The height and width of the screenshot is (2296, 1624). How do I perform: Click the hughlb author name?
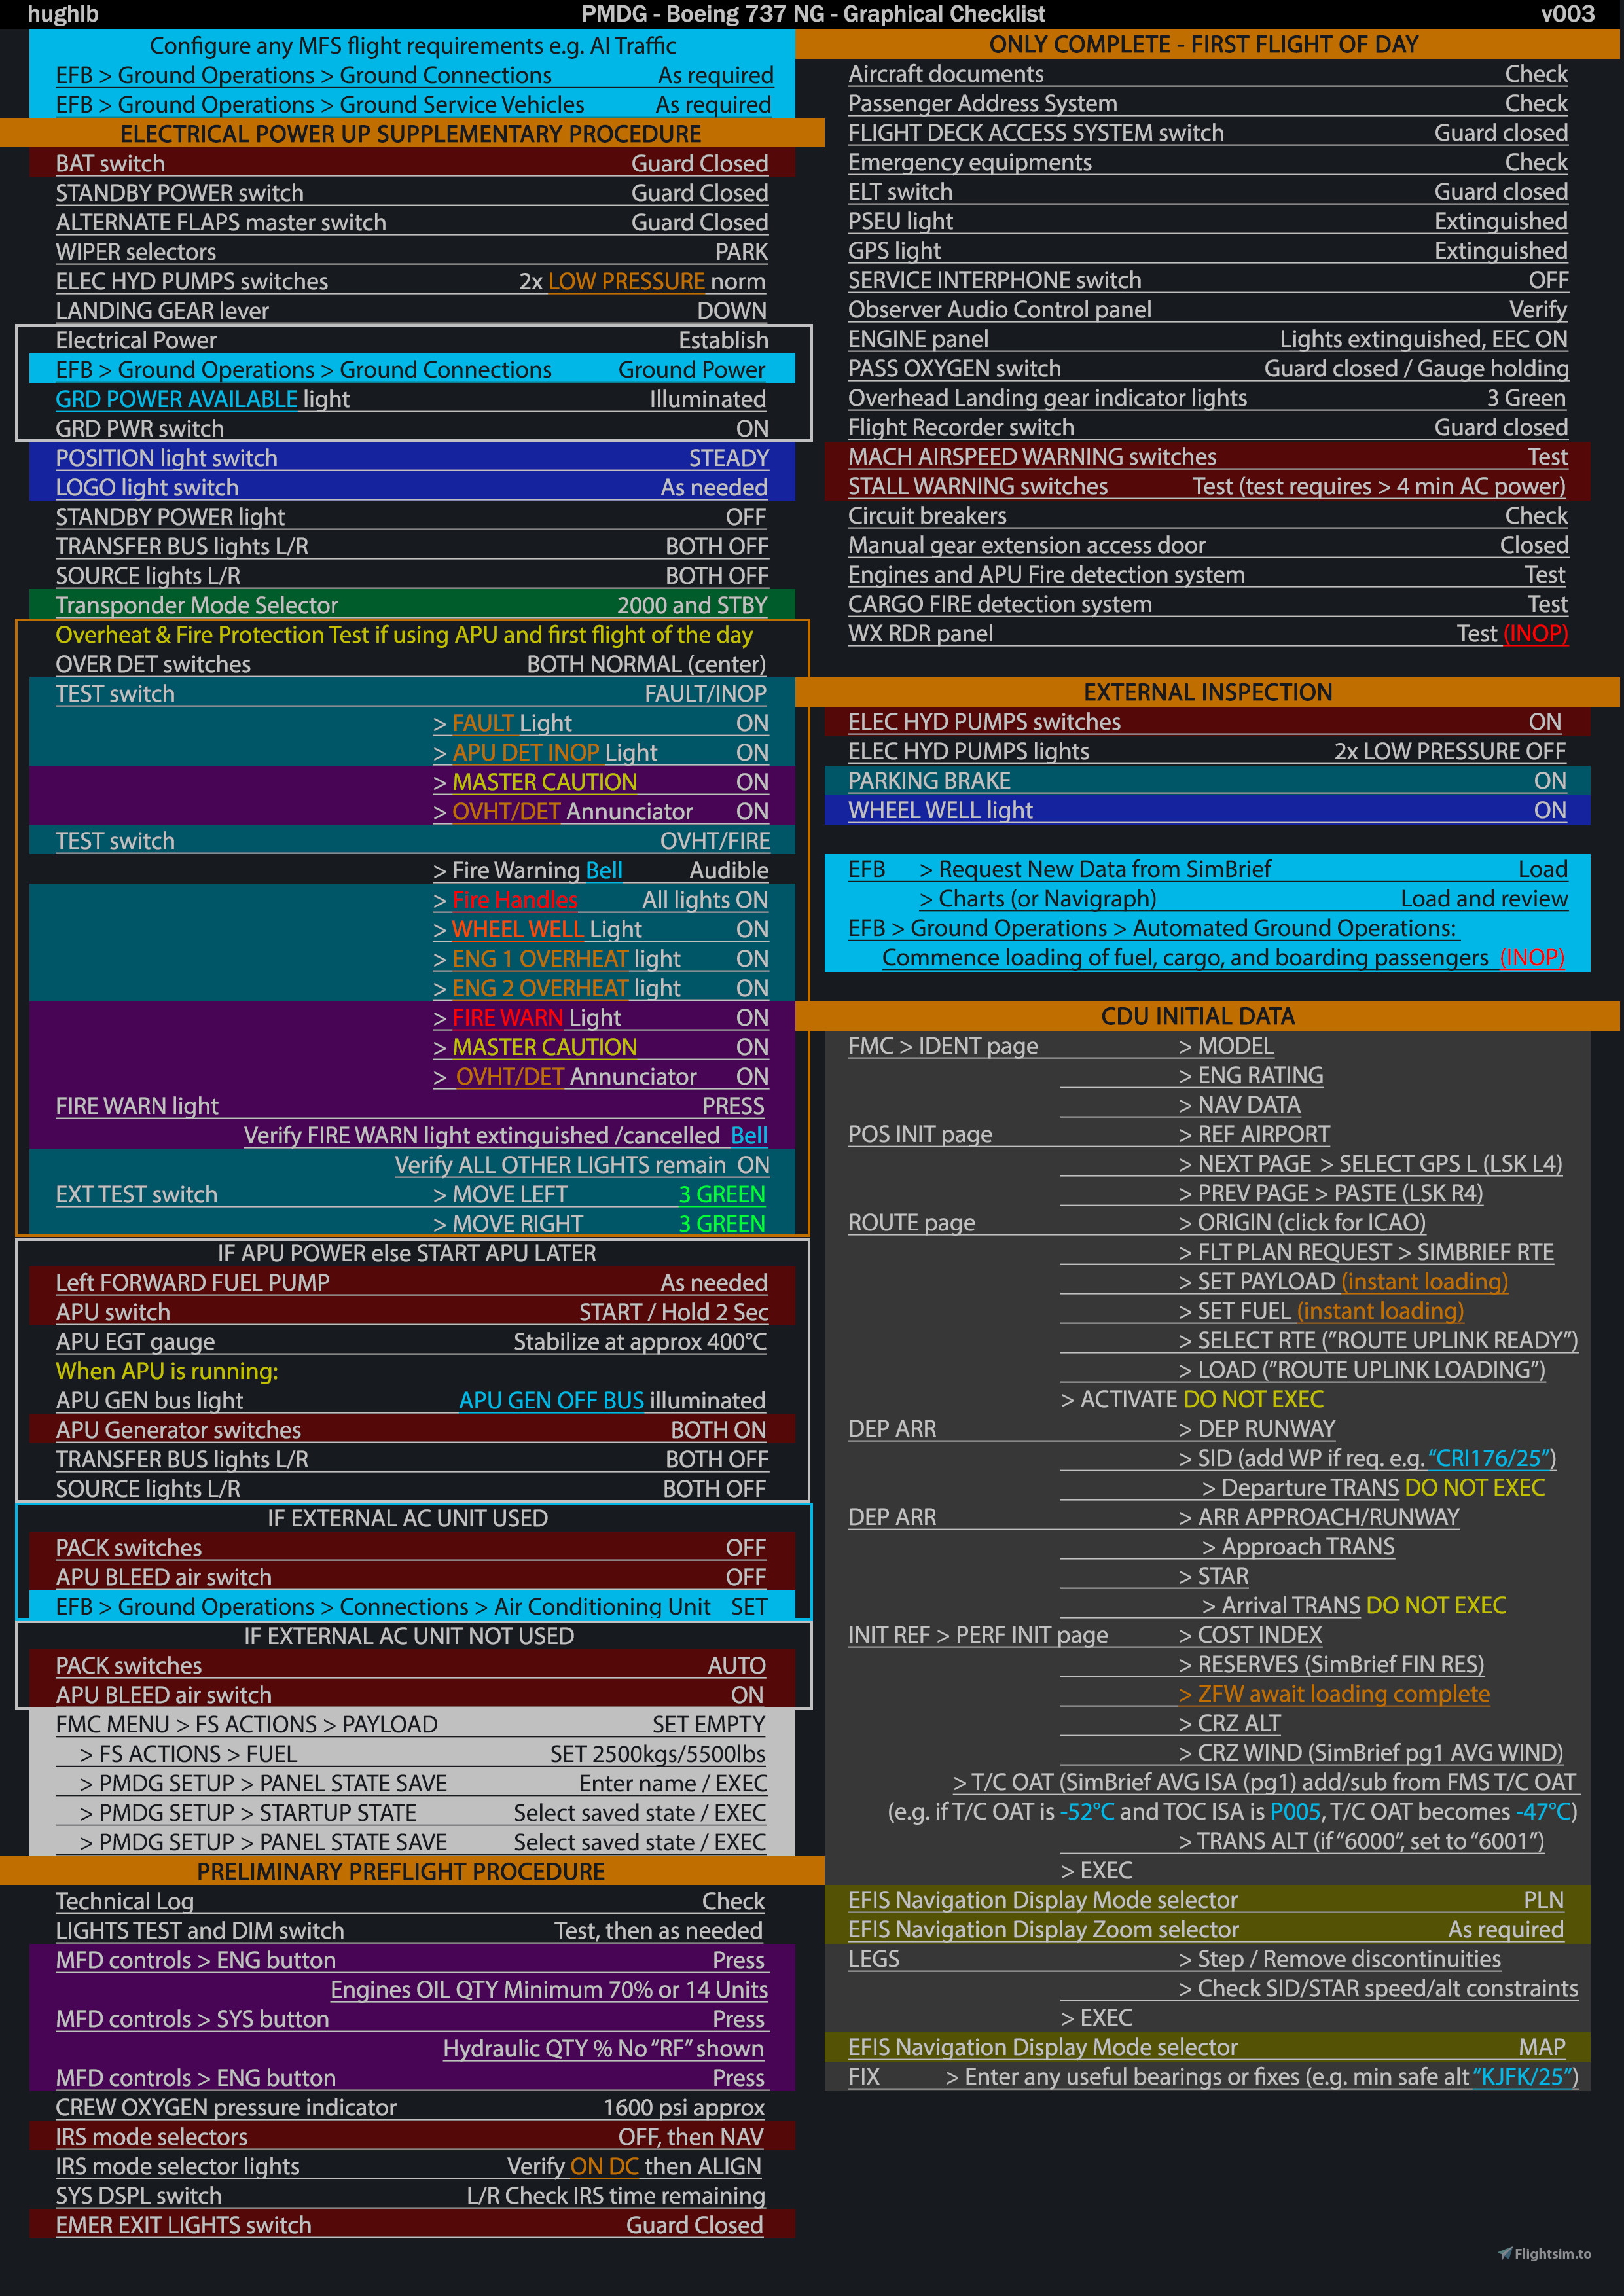point(62,14)
